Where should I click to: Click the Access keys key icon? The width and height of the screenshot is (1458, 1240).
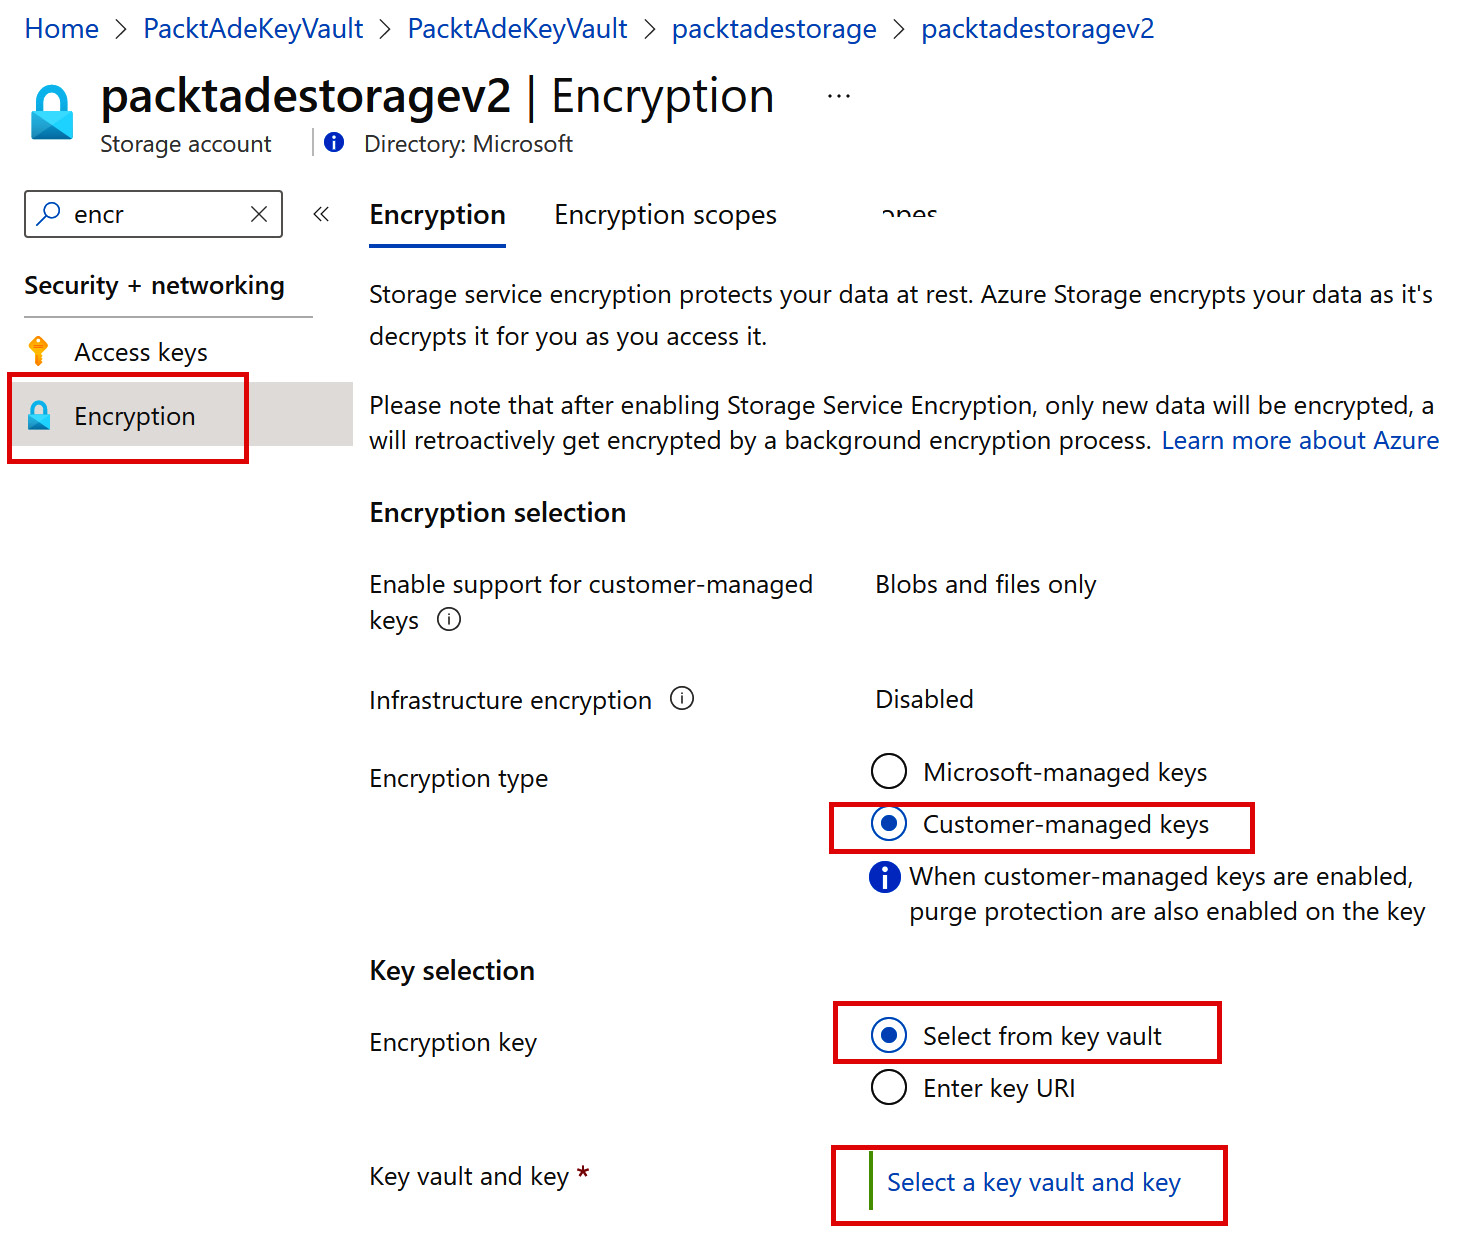click(39, 351)
